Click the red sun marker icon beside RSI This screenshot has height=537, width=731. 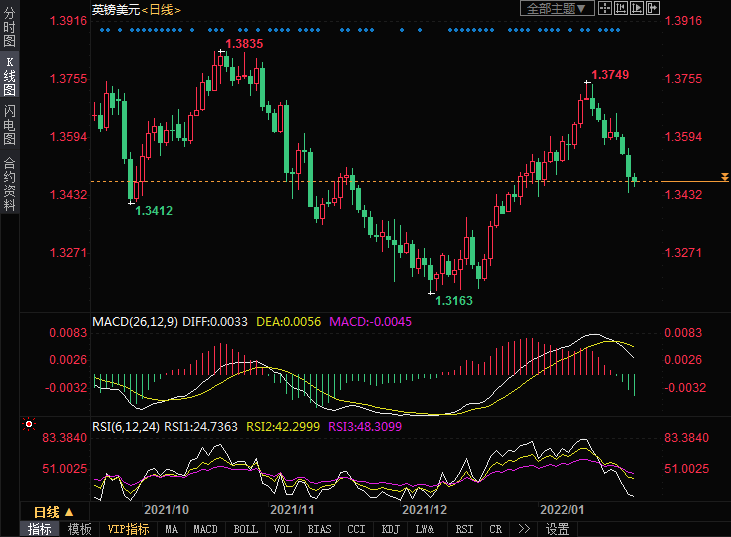[x=28, y=425]
